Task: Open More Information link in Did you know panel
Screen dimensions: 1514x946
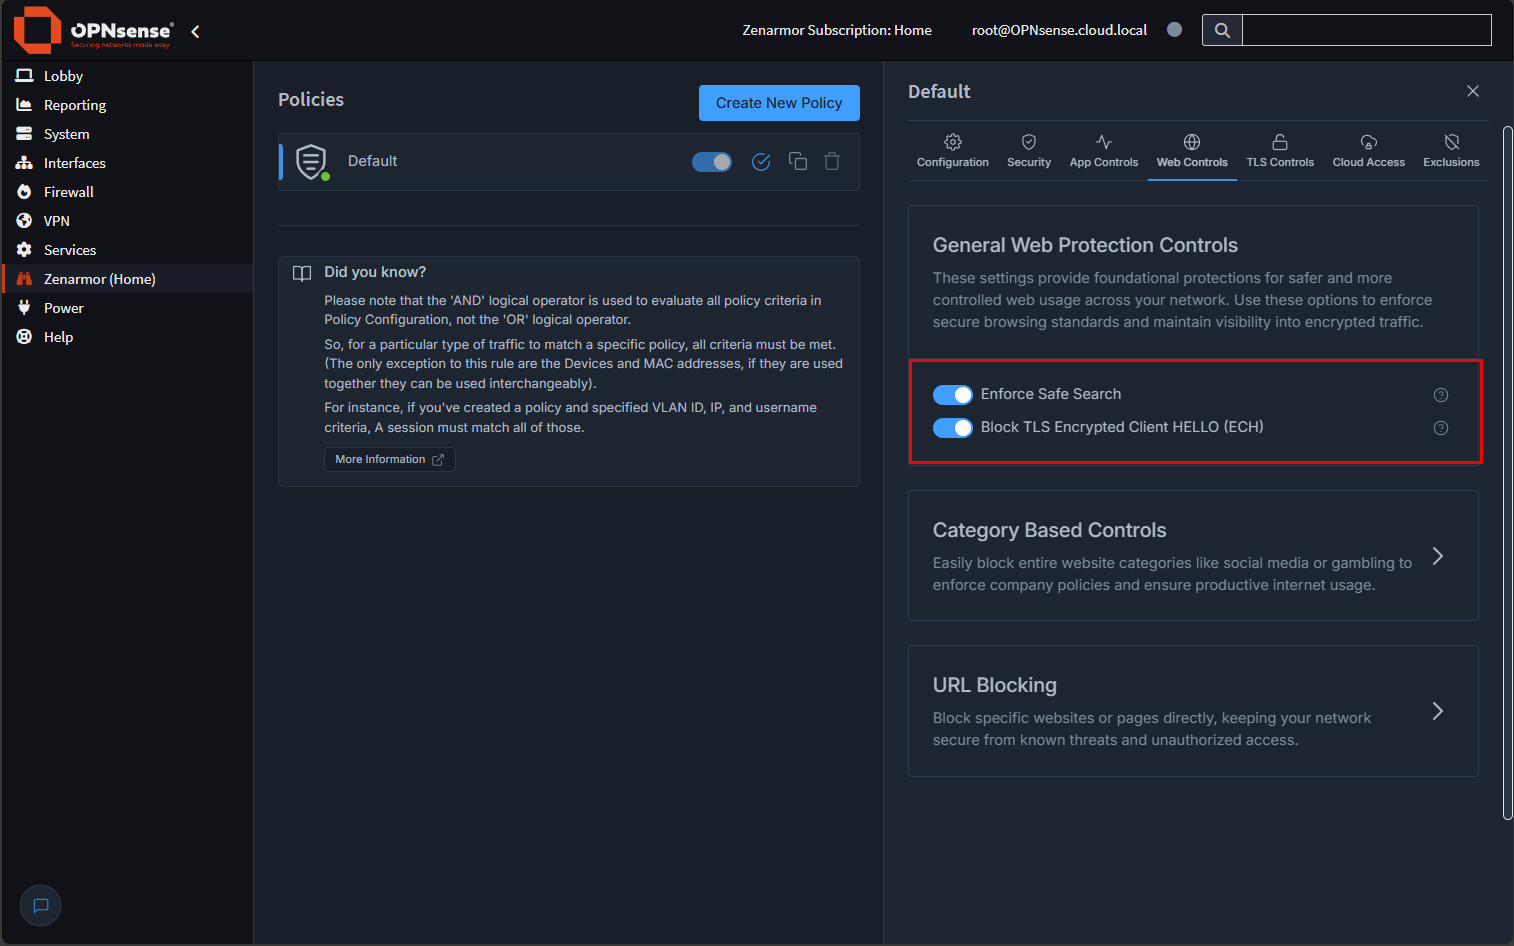Action: [x=389, y=459]
